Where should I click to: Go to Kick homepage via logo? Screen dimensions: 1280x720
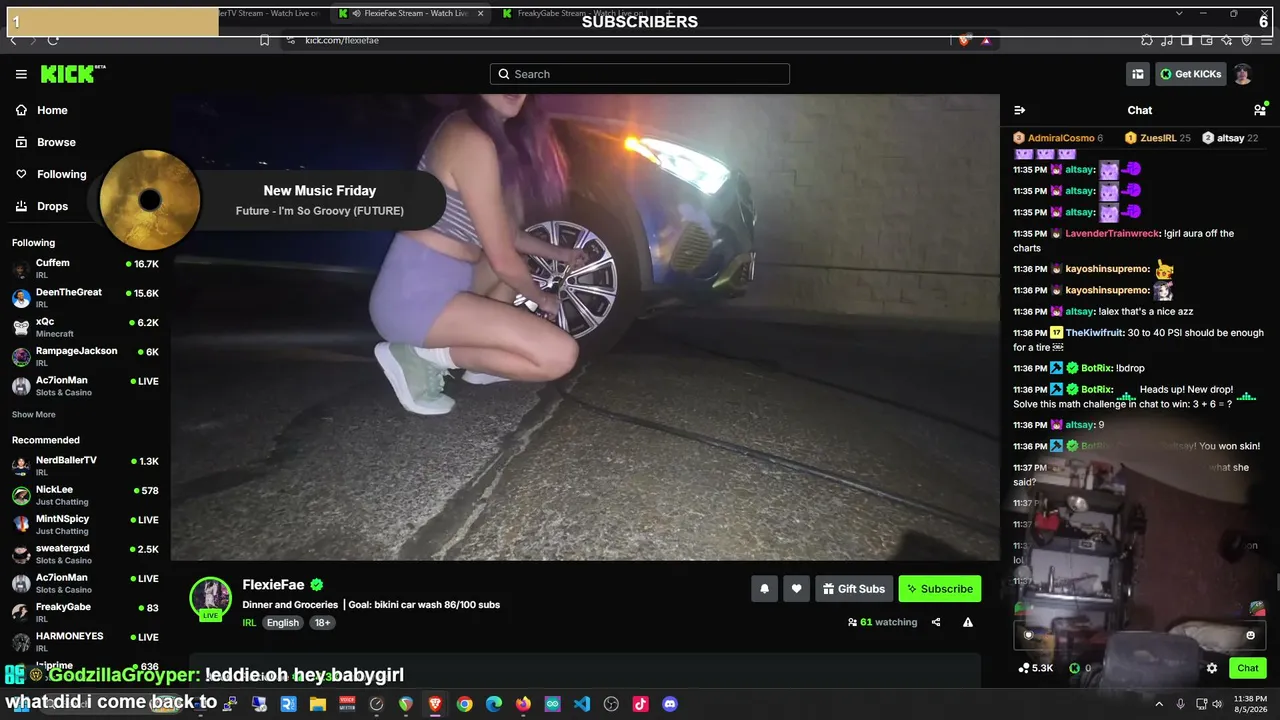[x=72, y=74]
